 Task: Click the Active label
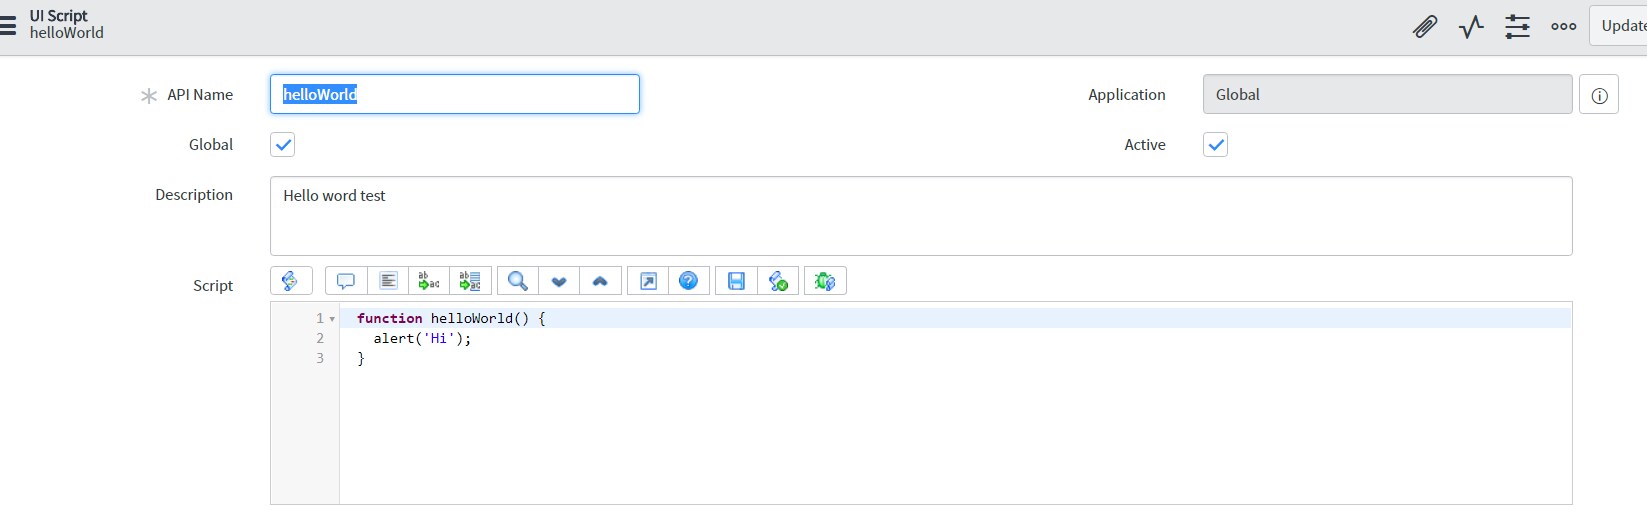click(1145, 145)
